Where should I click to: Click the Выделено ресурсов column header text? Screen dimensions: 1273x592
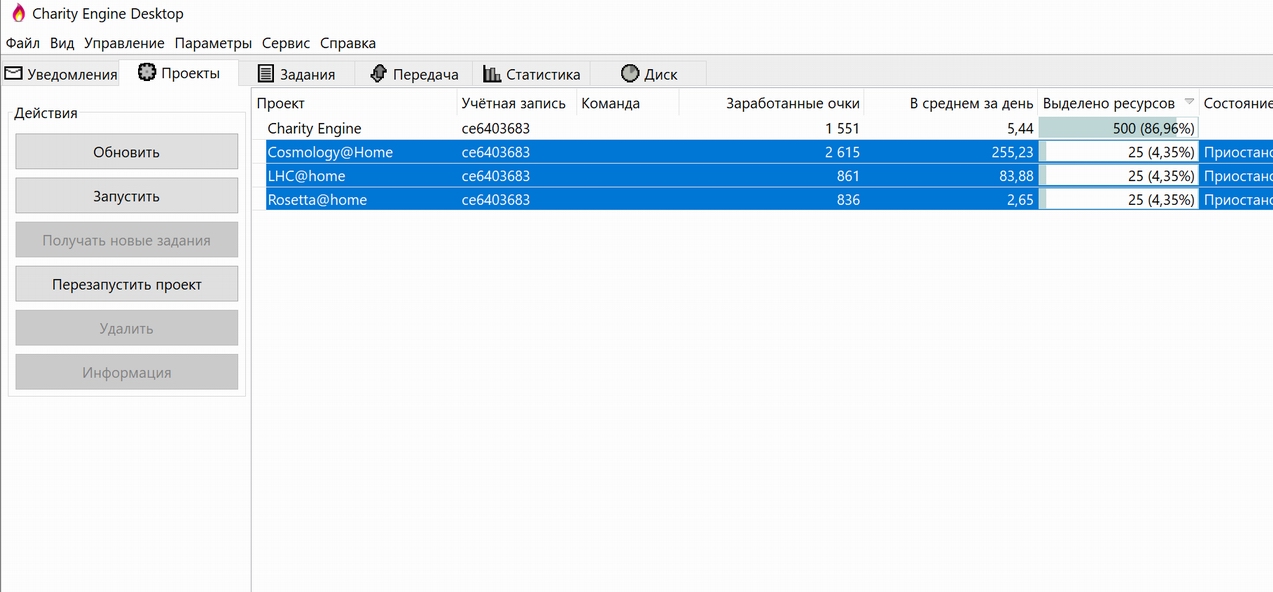(x=1109, y=103)
